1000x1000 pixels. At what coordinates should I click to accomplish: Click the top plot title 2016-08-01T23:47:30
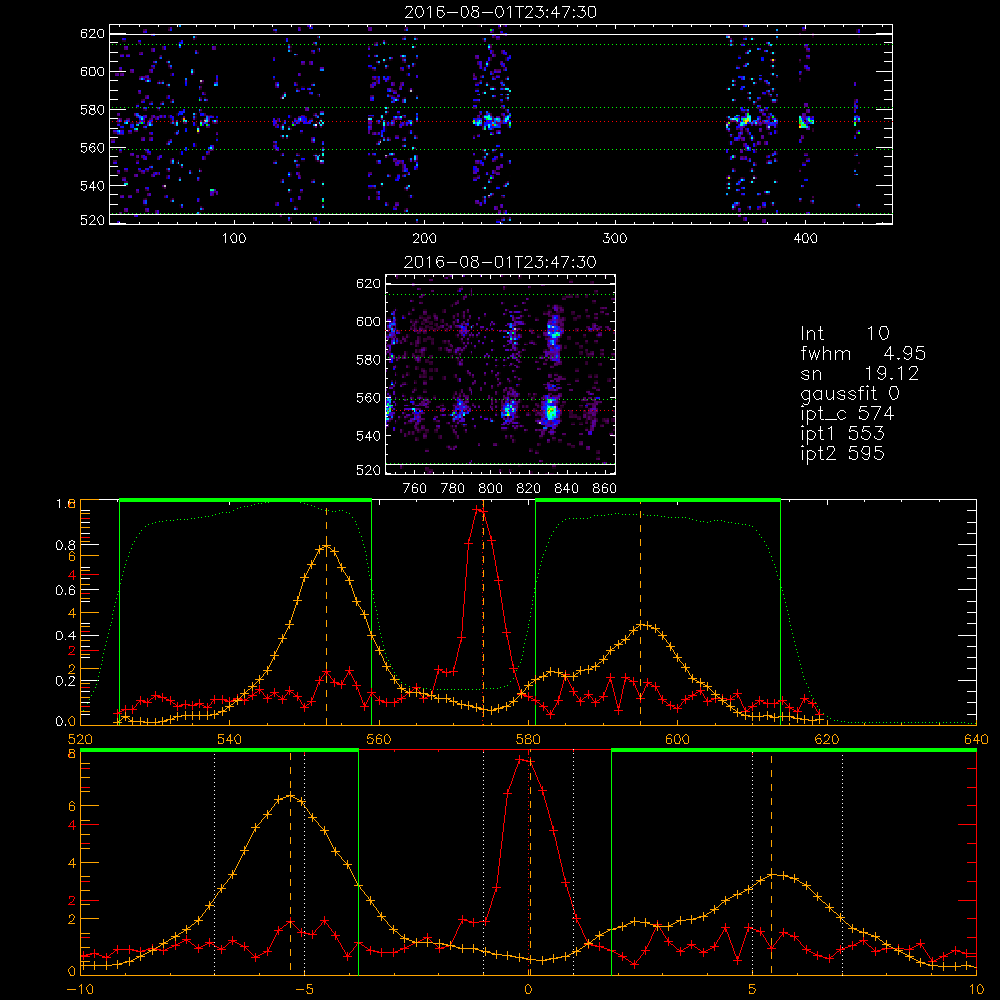(x=501, y=12)
